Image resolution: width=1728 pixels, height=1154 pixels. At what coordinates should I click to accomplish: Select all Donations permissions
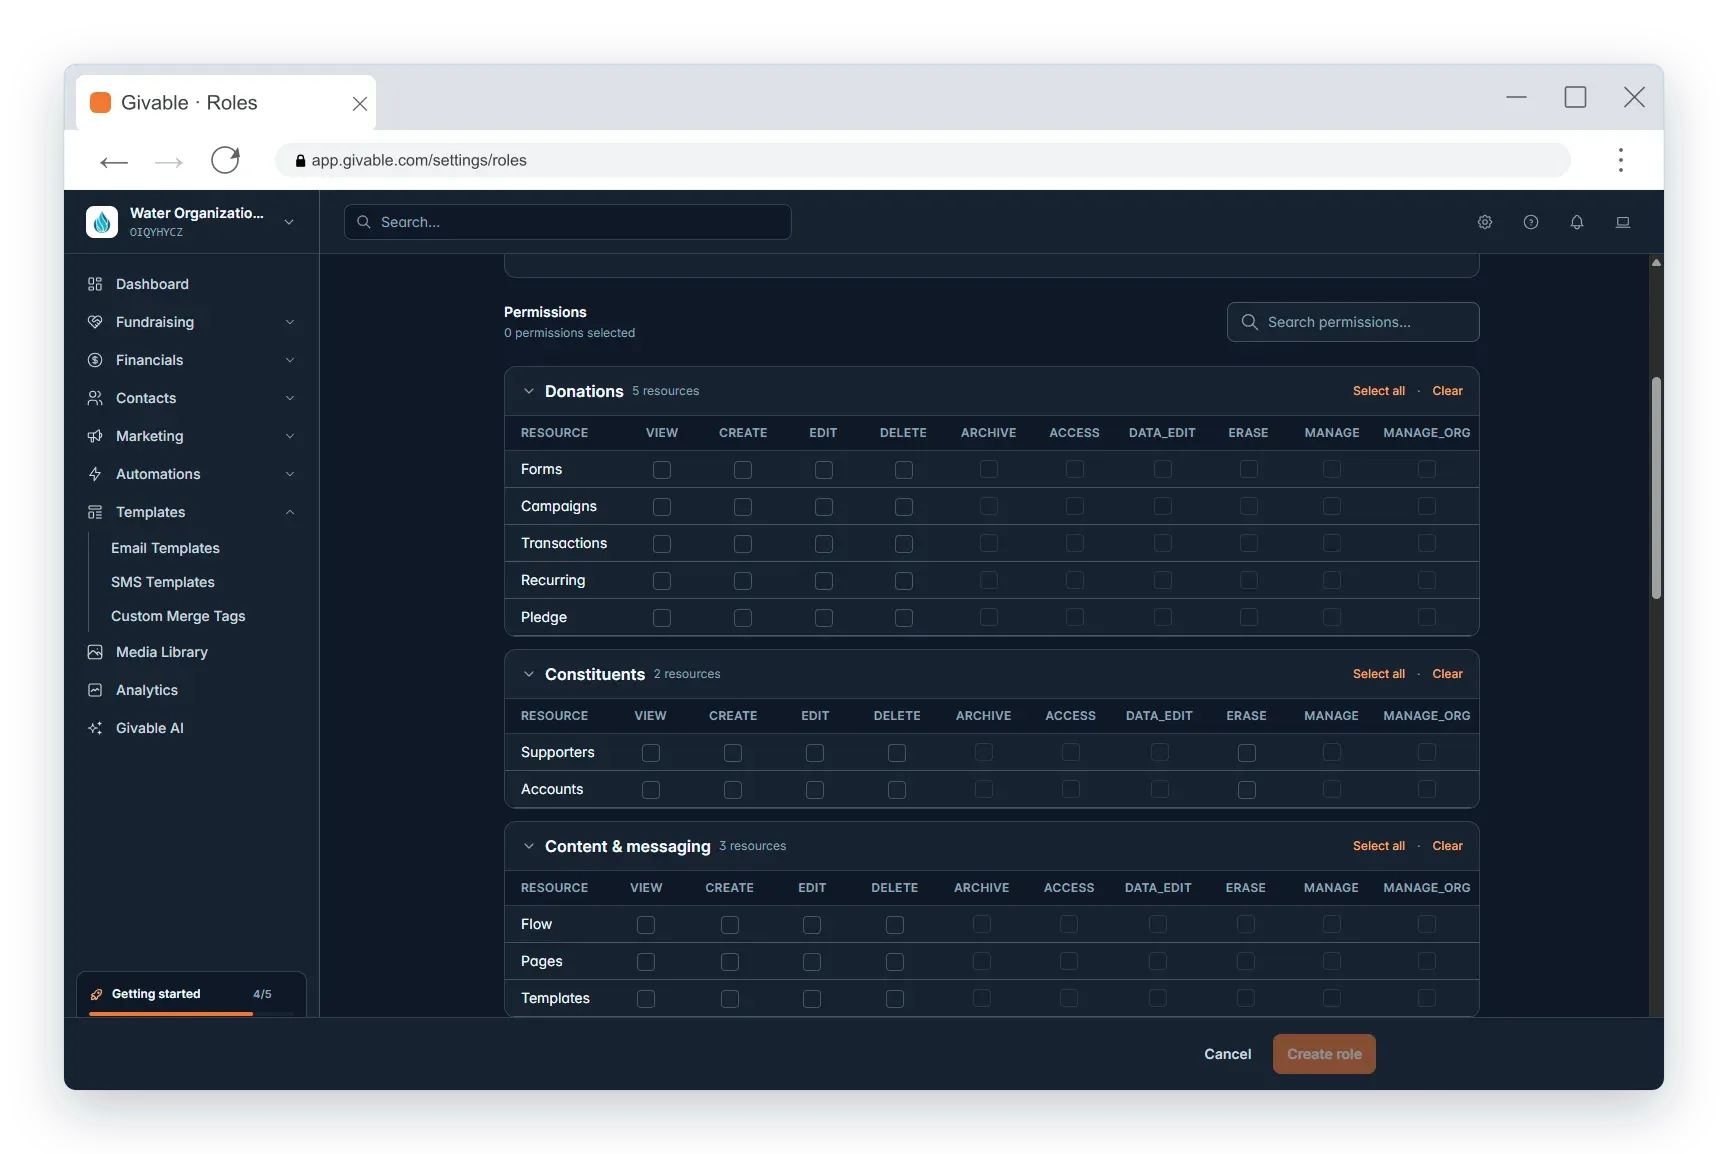click(x=1379, y=391)
